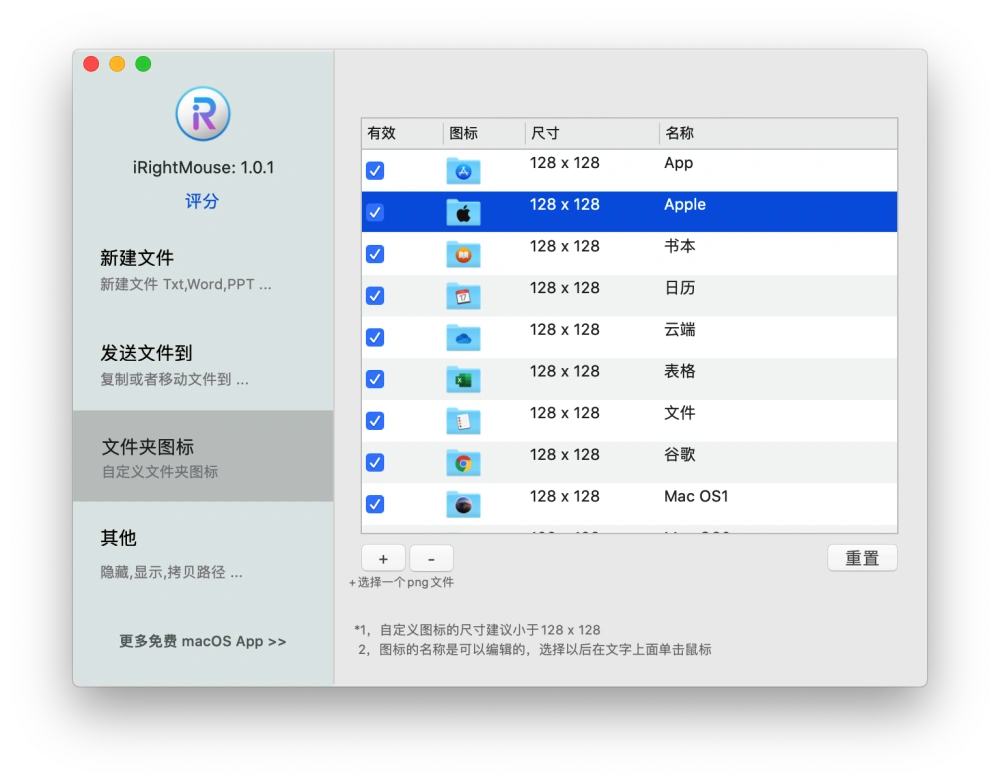Click the iRightMouse logo icon
Image resolution: width=1000 pixels, height=783 pixels.
203,114
